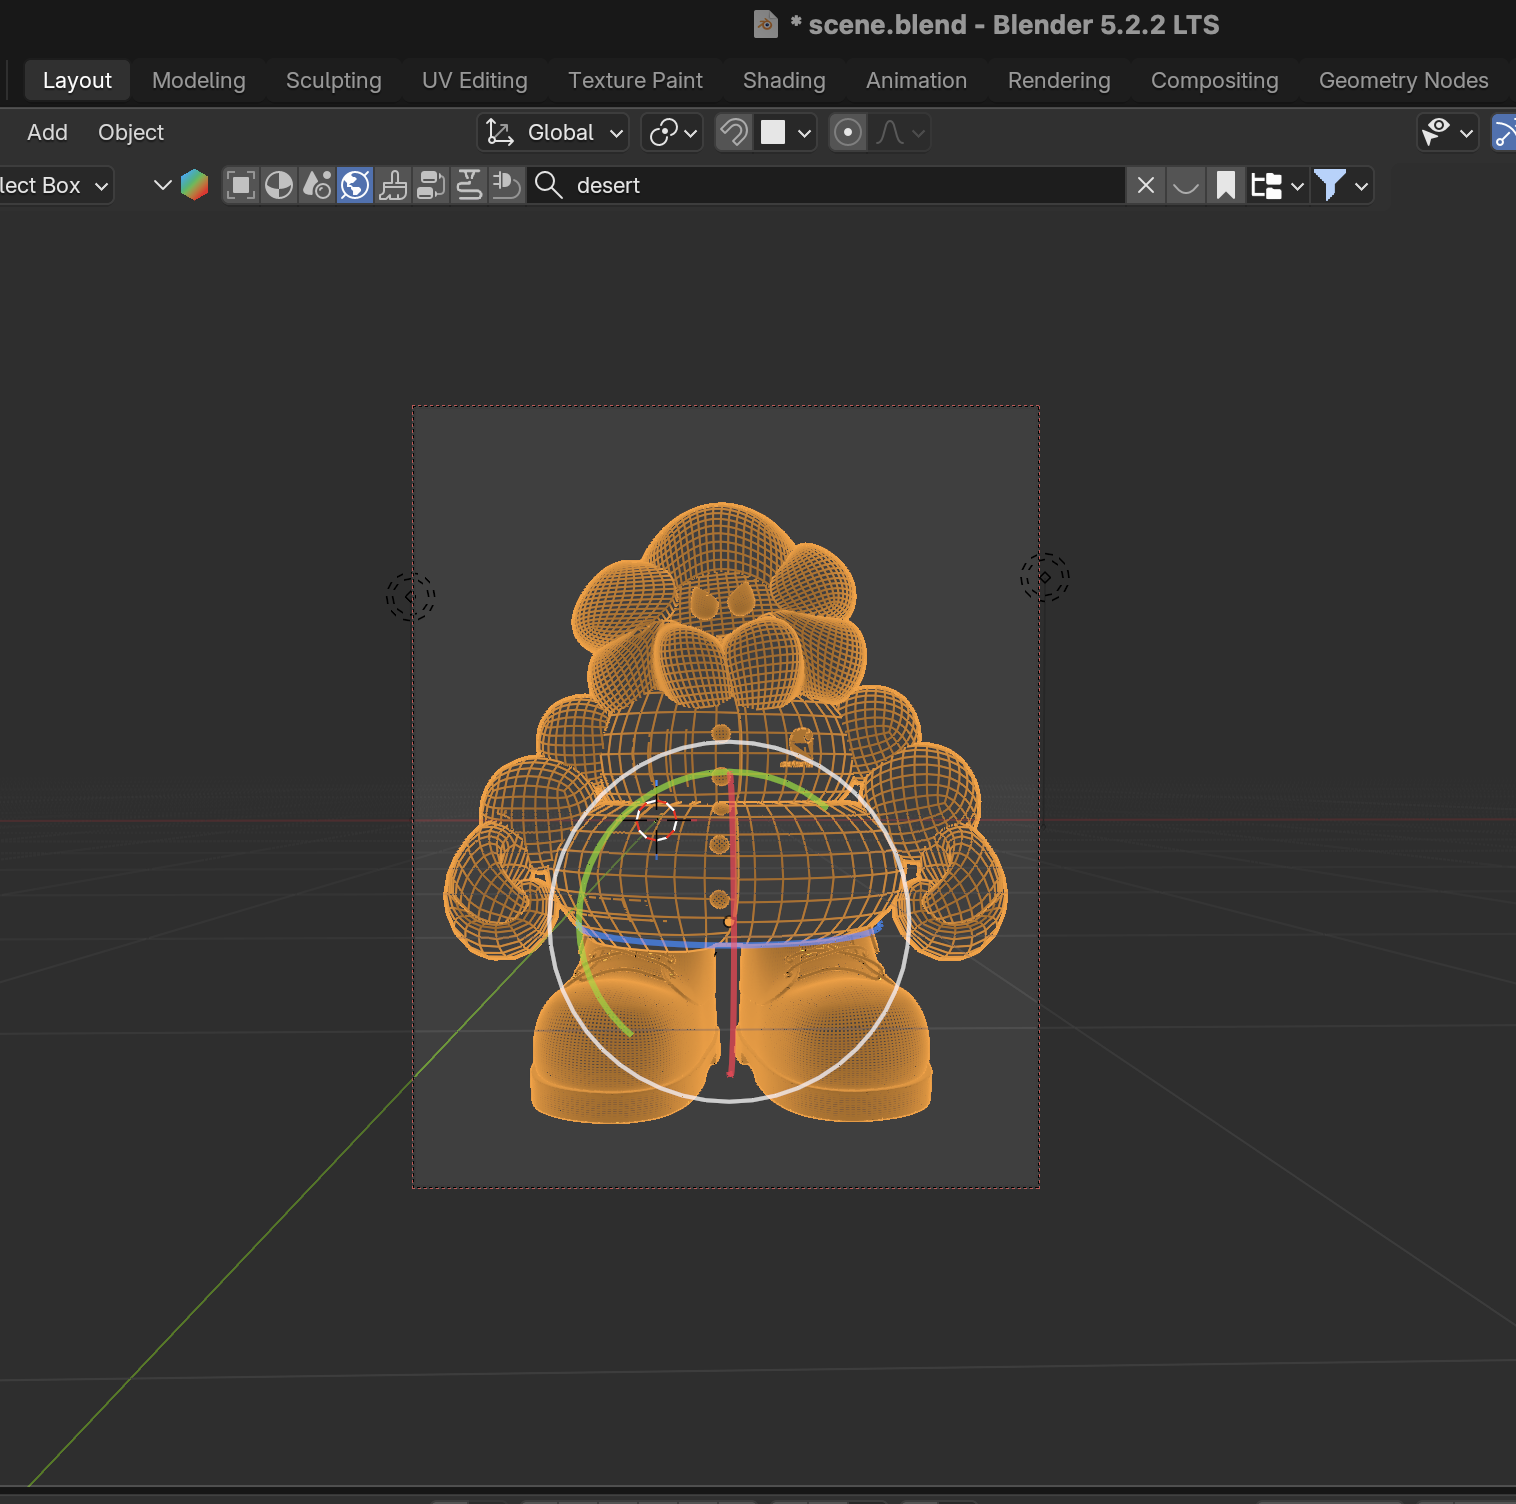
Task: Open the Object menu
Action: (x=131, y=132)
